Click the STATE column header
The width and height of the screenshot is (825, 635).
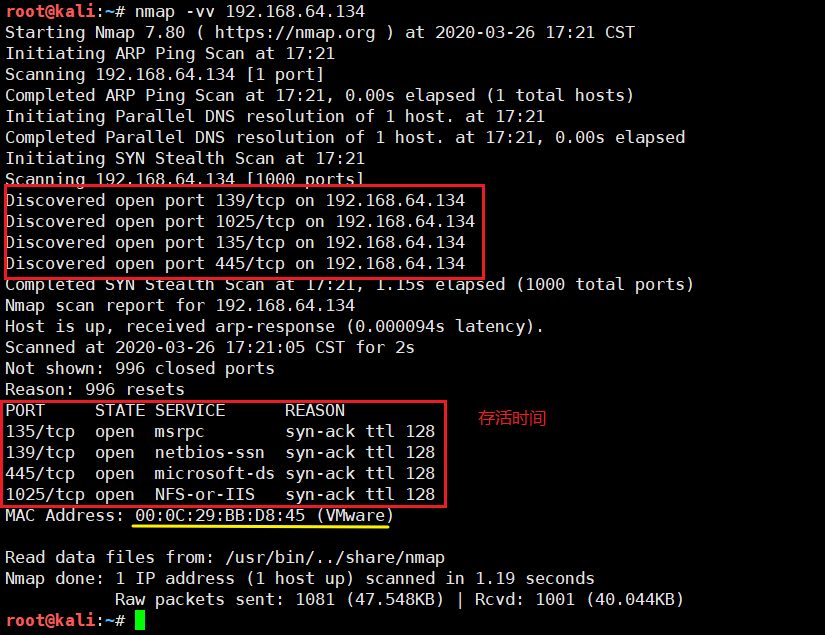click(x=120, y=411)
